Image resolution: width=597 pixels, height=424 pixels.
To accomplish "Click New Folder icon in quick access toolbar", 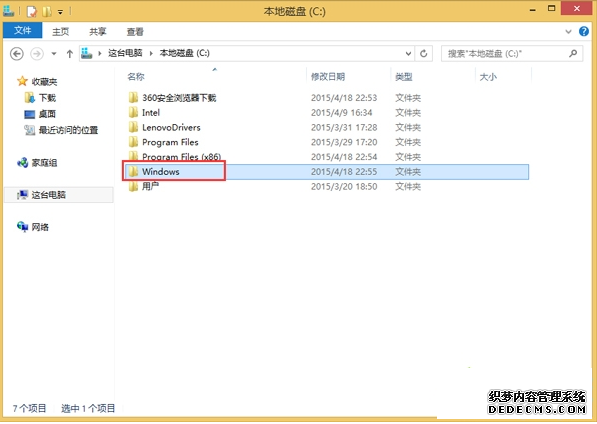I will [47, 12].
